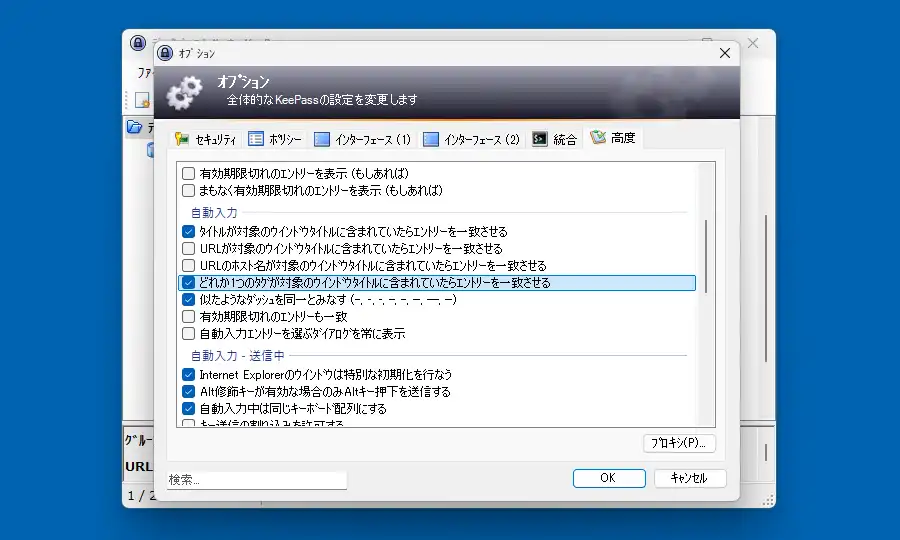Uncheck Internet Explorerのウインドウは特別な初期化 option
The height and width of the screenshot is (540, 900).
click(188, 375)
